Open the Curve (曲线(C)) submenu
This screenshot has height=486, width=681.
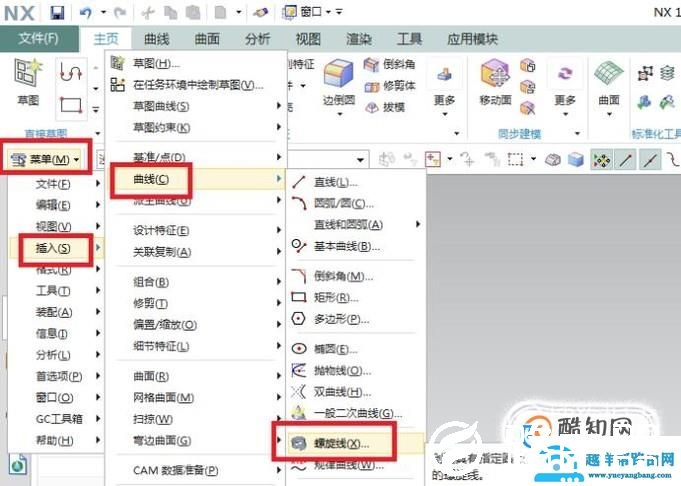pos(151,179)
